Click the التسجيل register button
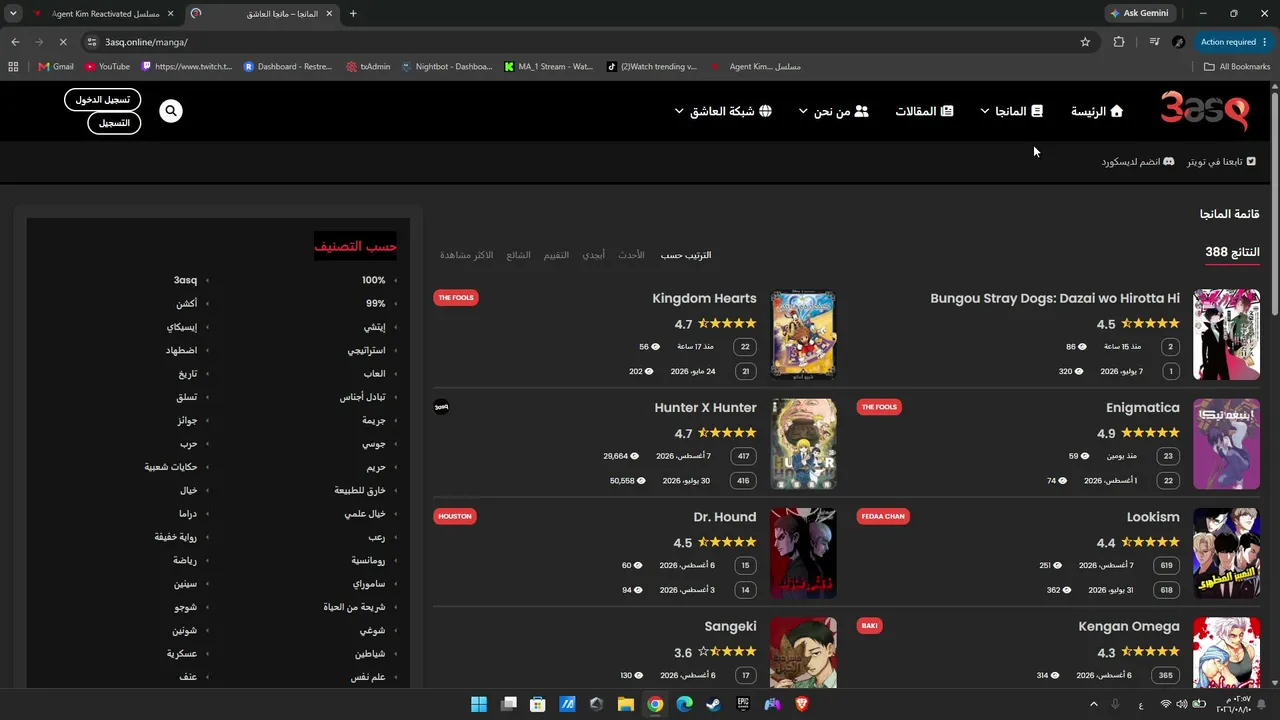The width and height of the screenshot is (1280, 720). click(x=114, y=123)
